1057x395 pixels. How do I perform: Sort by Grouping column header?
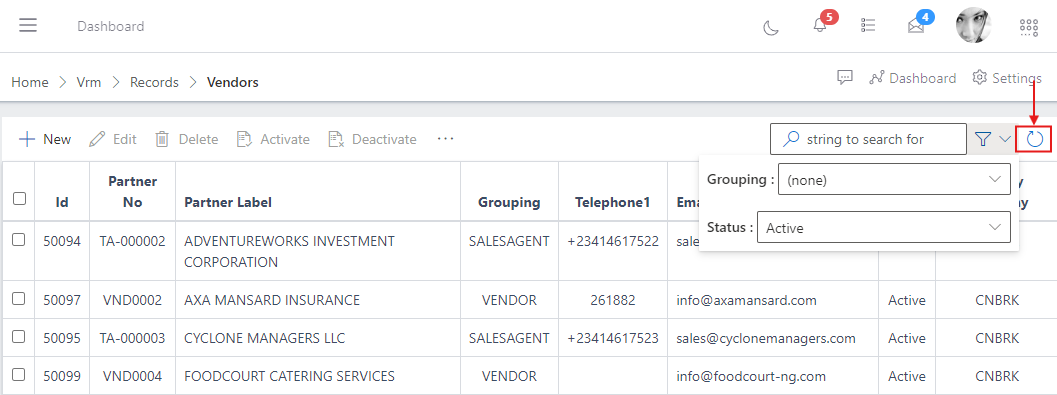510,202
